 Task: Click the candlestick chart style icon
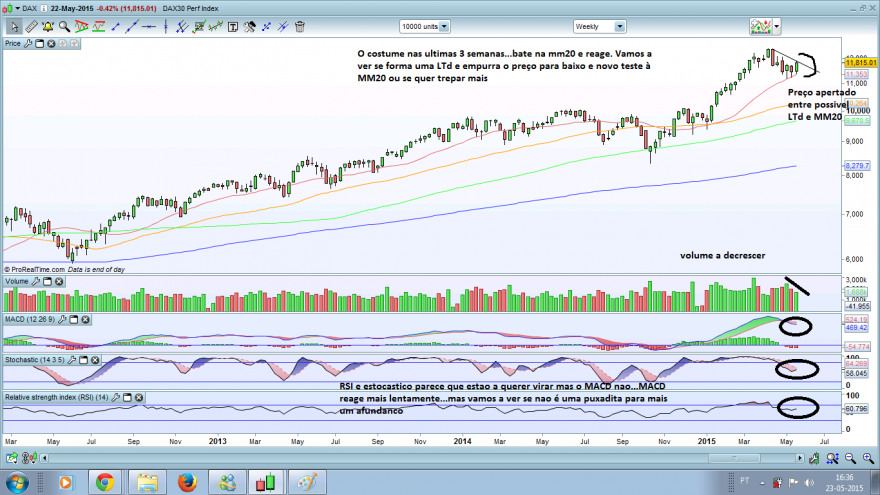[7, 8]
